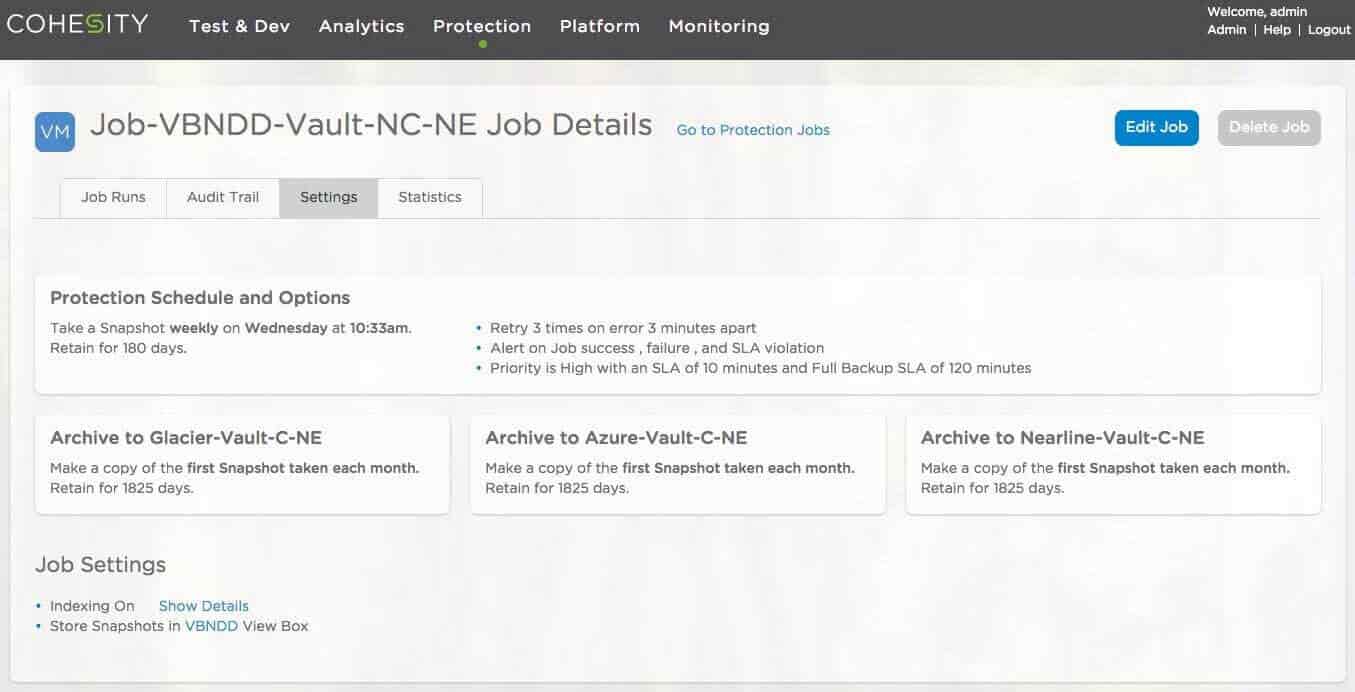The height and width of the screenshot is (692, 1355).
Task: Select the Settings tab
Action: tap(328, 197)
